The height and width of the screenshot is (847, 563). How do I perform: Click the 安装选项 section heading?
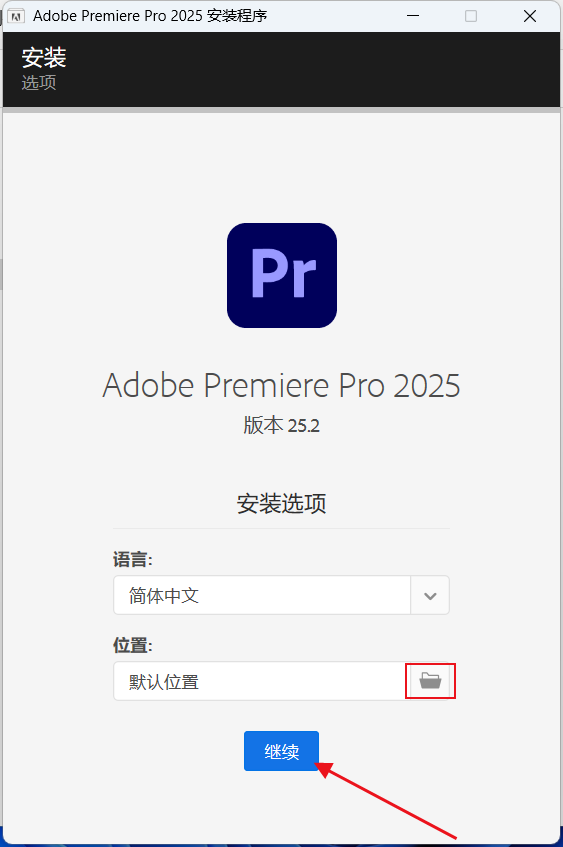point(282,503)
